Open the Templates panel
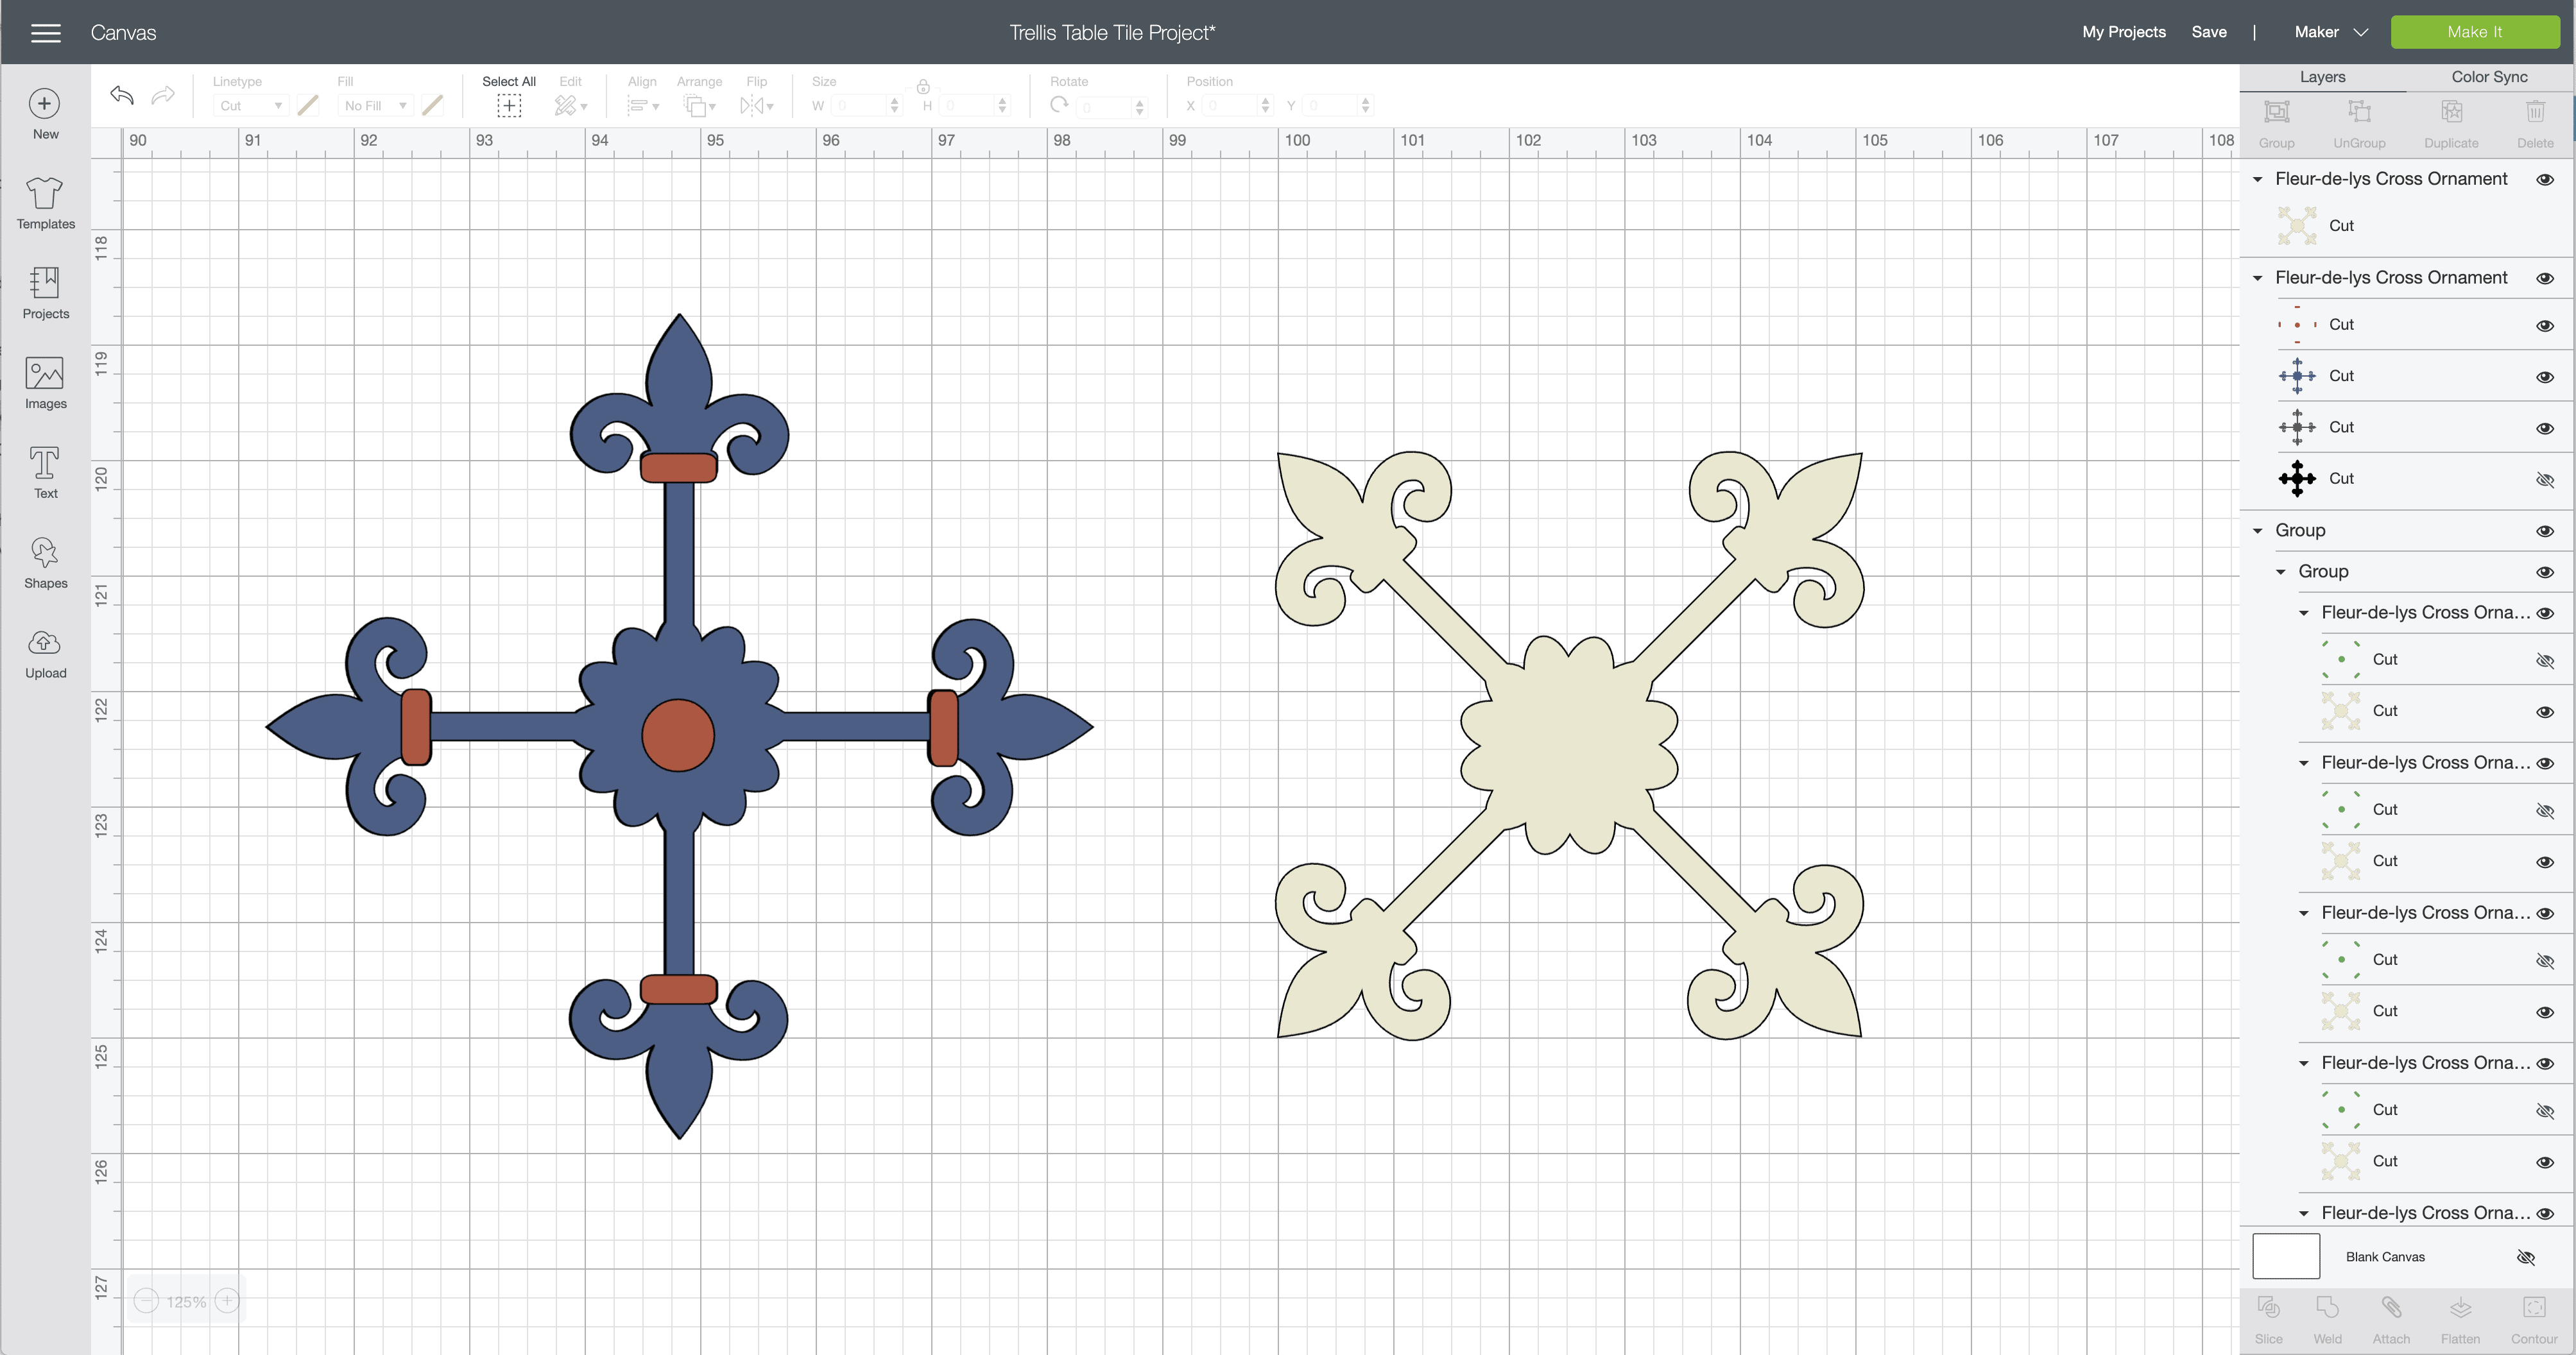2576x1355 pixels. point(45,202)
